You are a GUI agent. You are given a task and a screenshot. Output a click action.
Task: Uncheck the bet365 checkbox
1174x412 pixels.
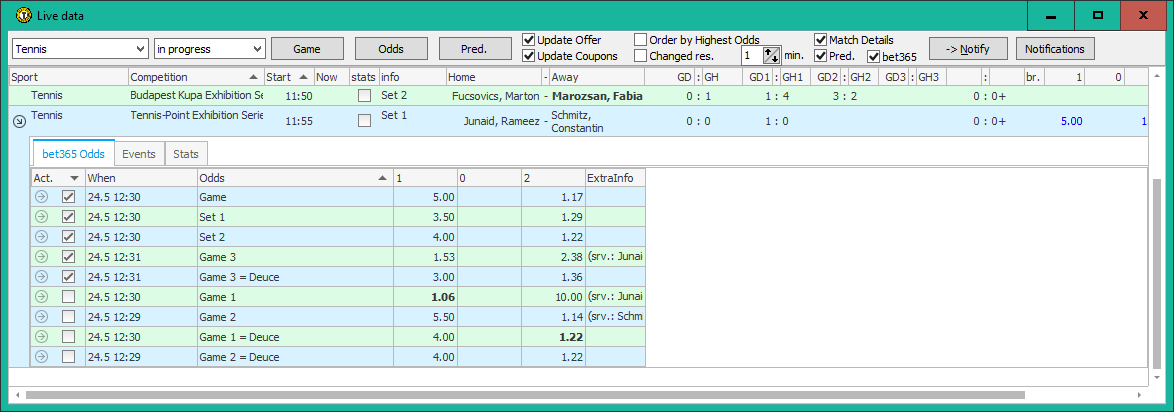click(873, 57)
